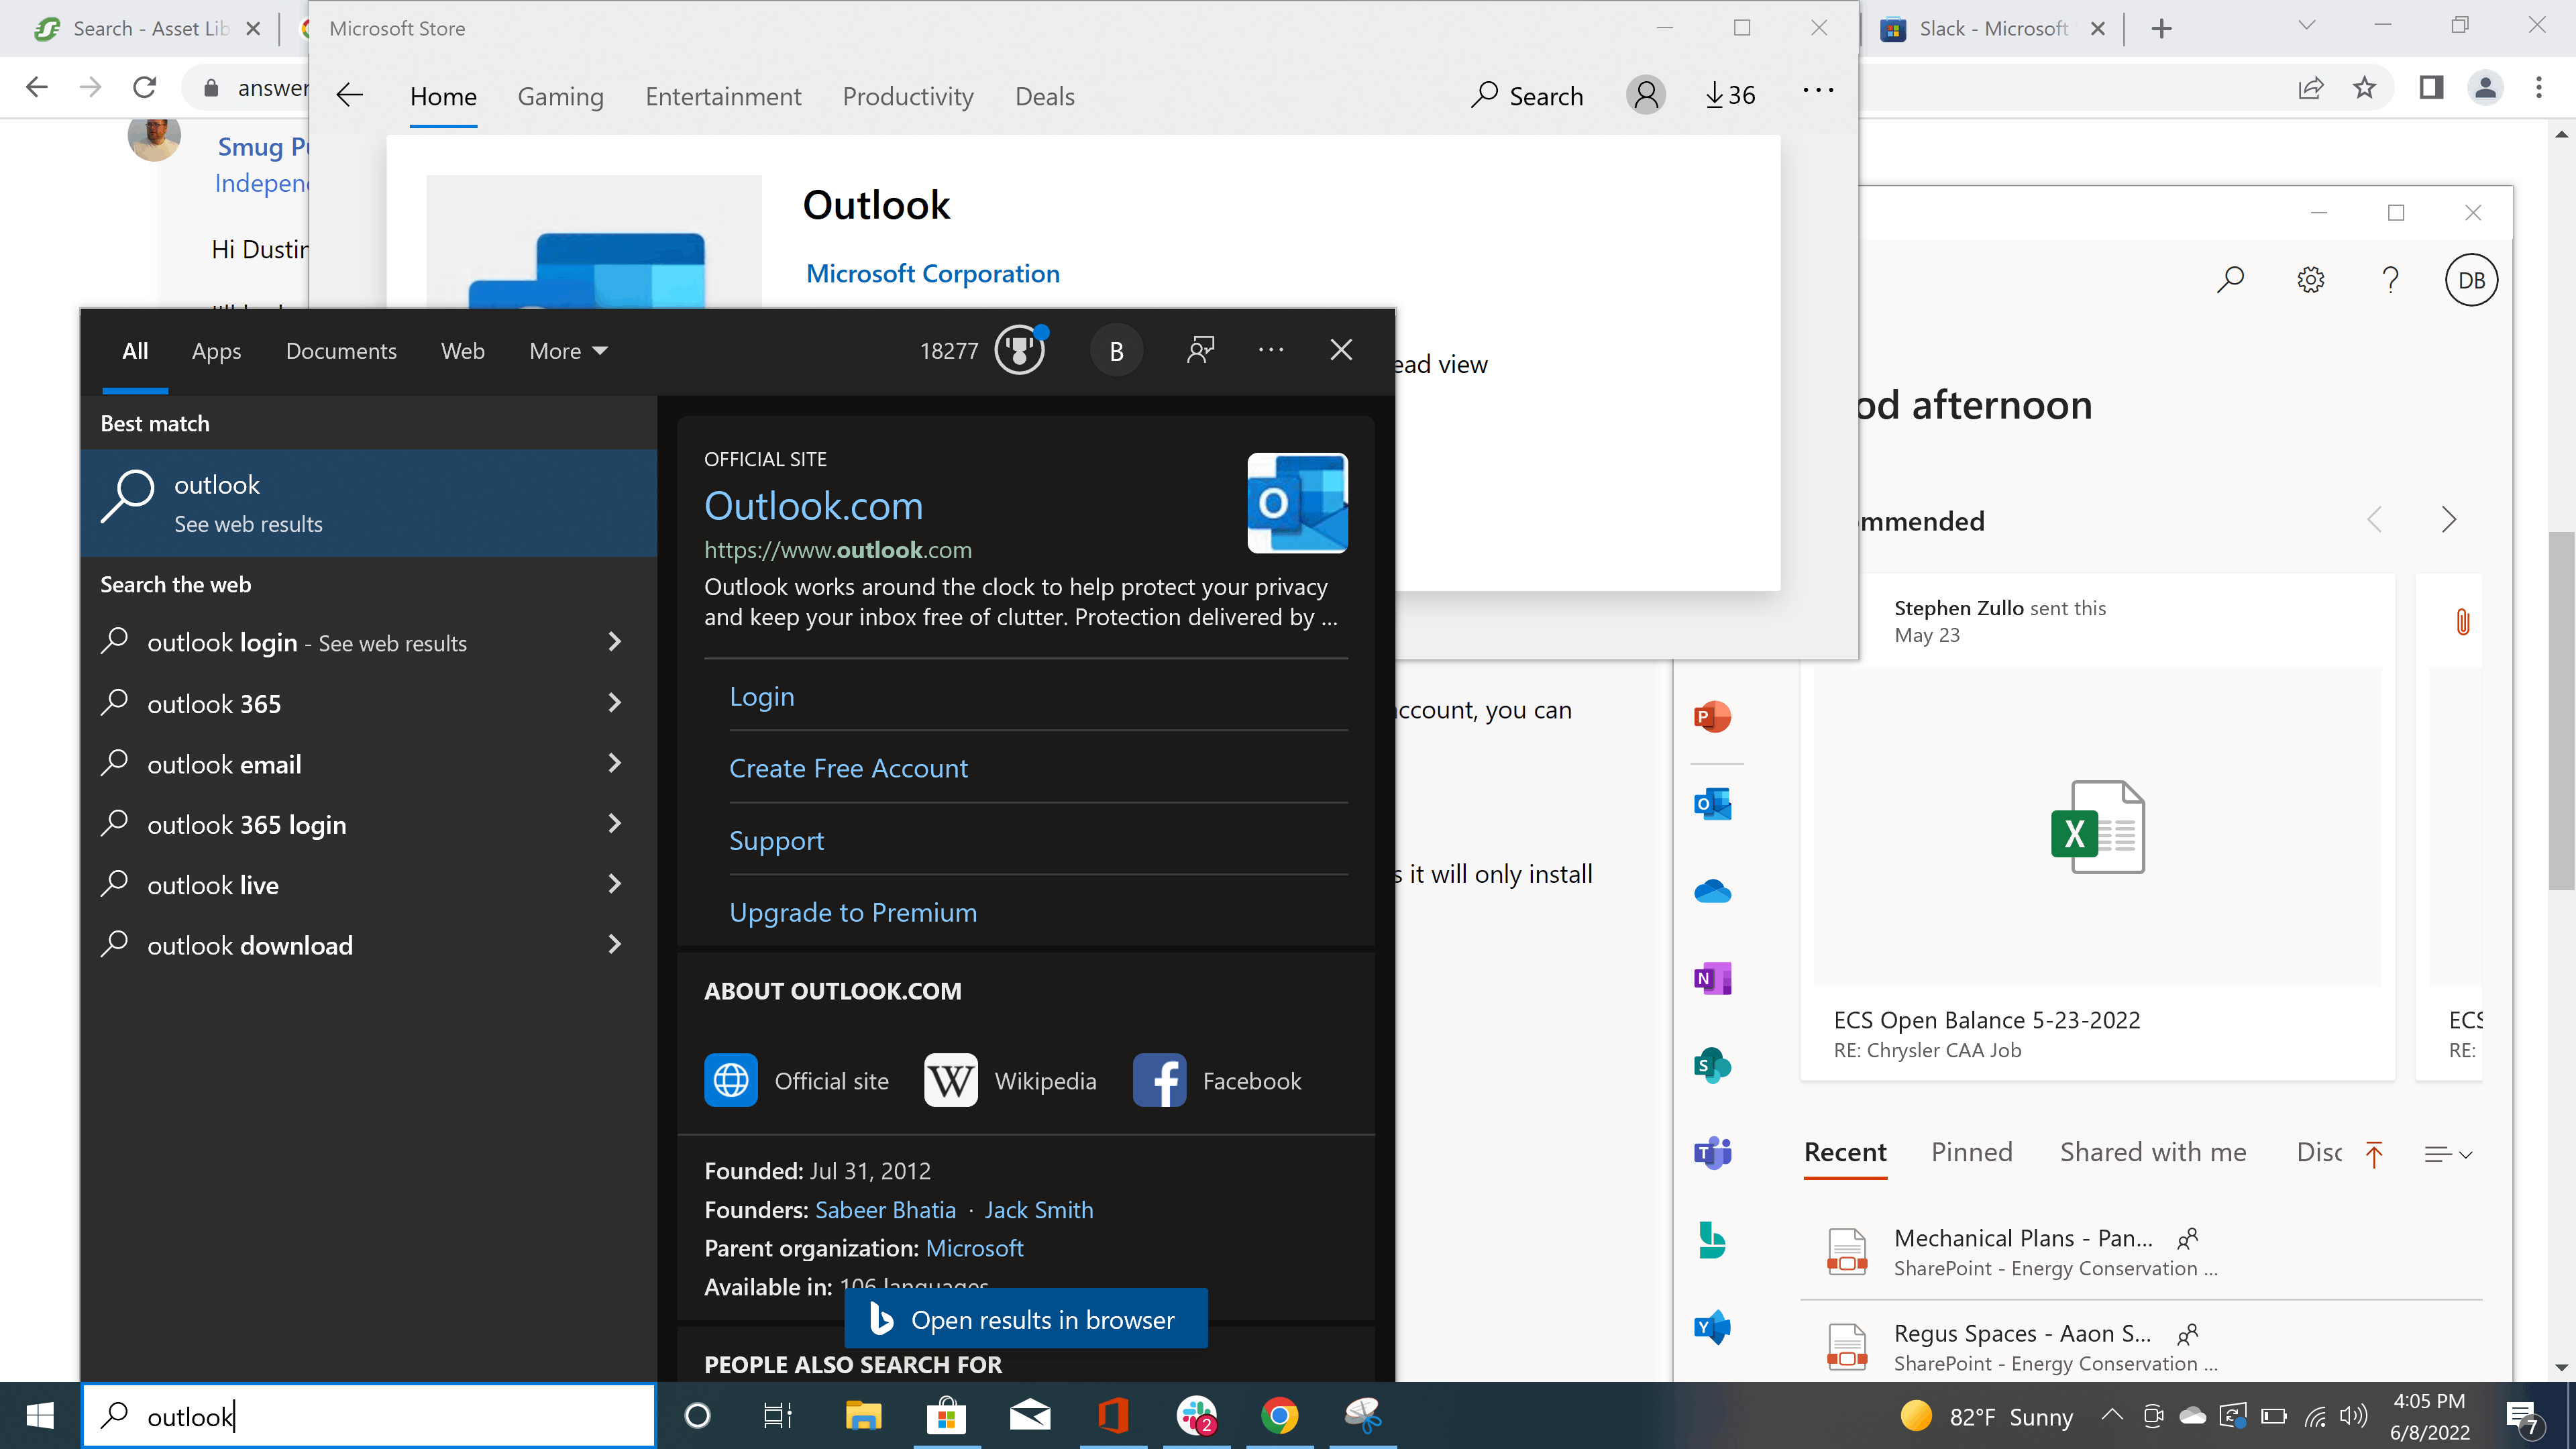Open the Windows Start menu
The height and width of the screenshot is (1449, 2576).
pos(40,1415)
